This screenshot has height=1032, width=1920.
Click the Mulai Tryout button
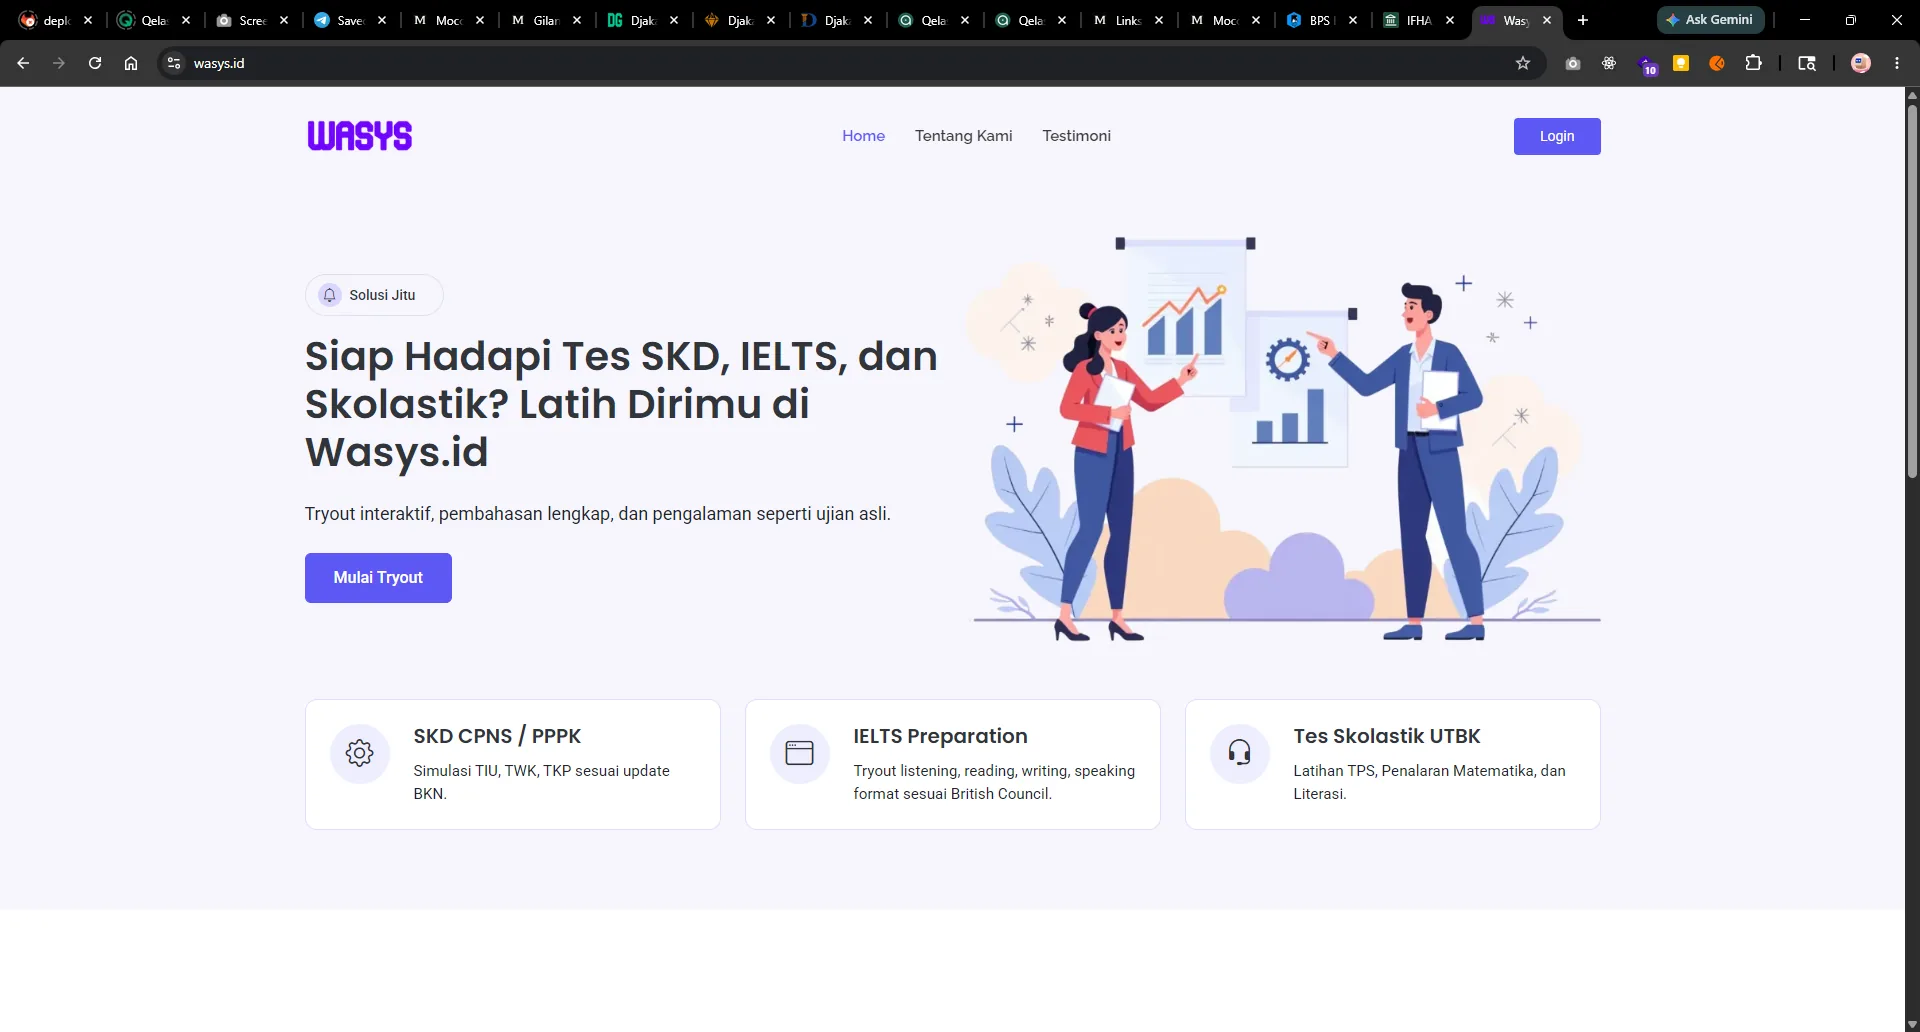click(x=378, y=578)
